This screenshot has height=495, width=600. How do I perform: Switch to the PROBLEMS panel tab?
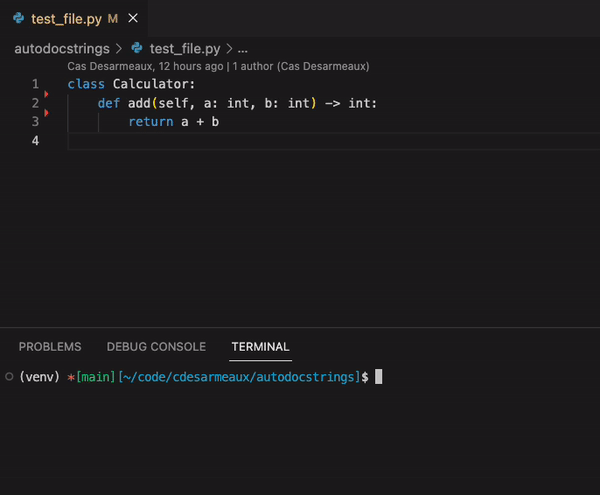pyautogui.click(x=50, y=347)
